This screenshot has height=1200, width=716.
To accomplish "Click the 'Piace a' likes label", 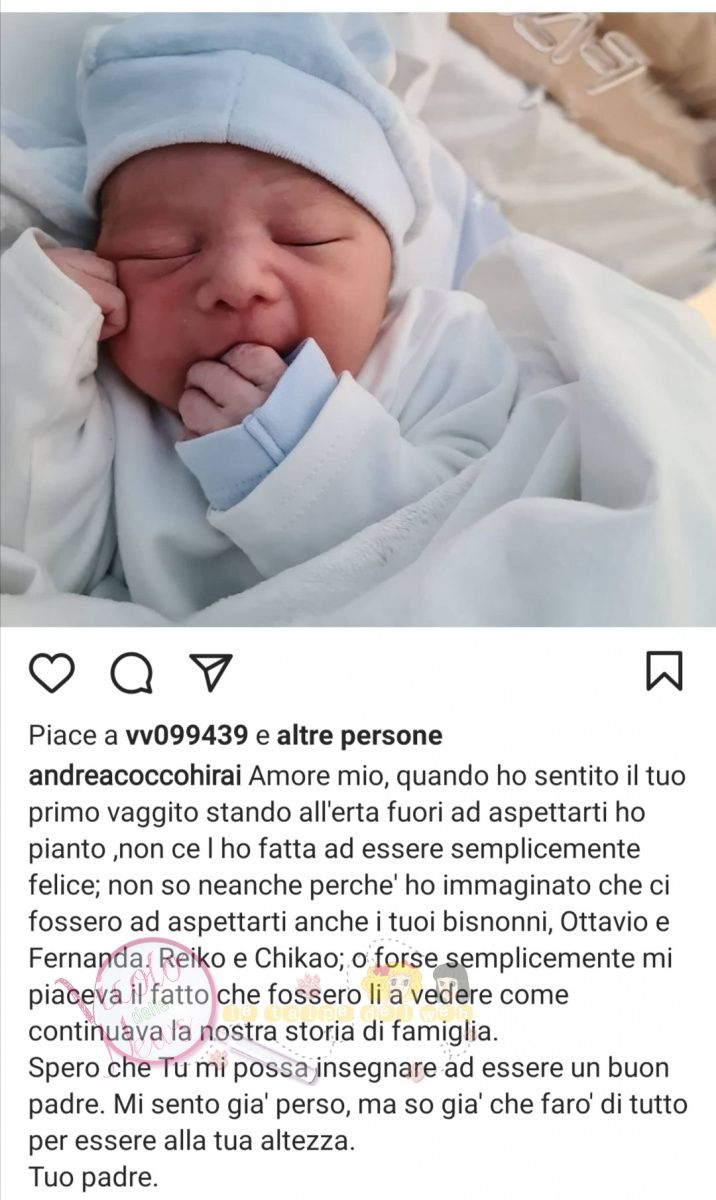I will coord(73,736).
